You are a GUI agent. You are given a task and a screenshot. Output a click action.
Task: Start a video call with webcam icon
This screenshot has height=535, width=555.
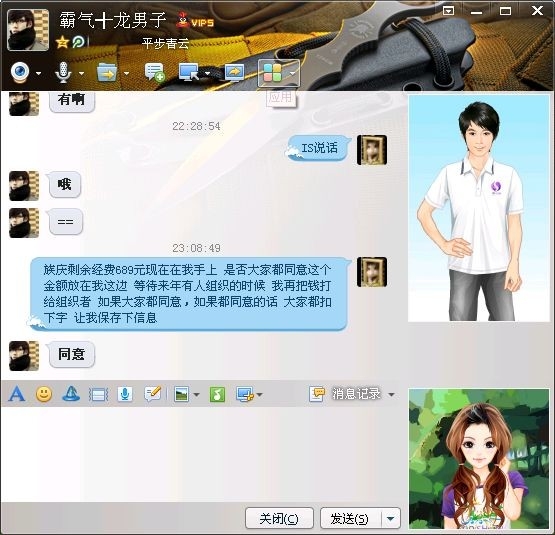coord(20,73)
